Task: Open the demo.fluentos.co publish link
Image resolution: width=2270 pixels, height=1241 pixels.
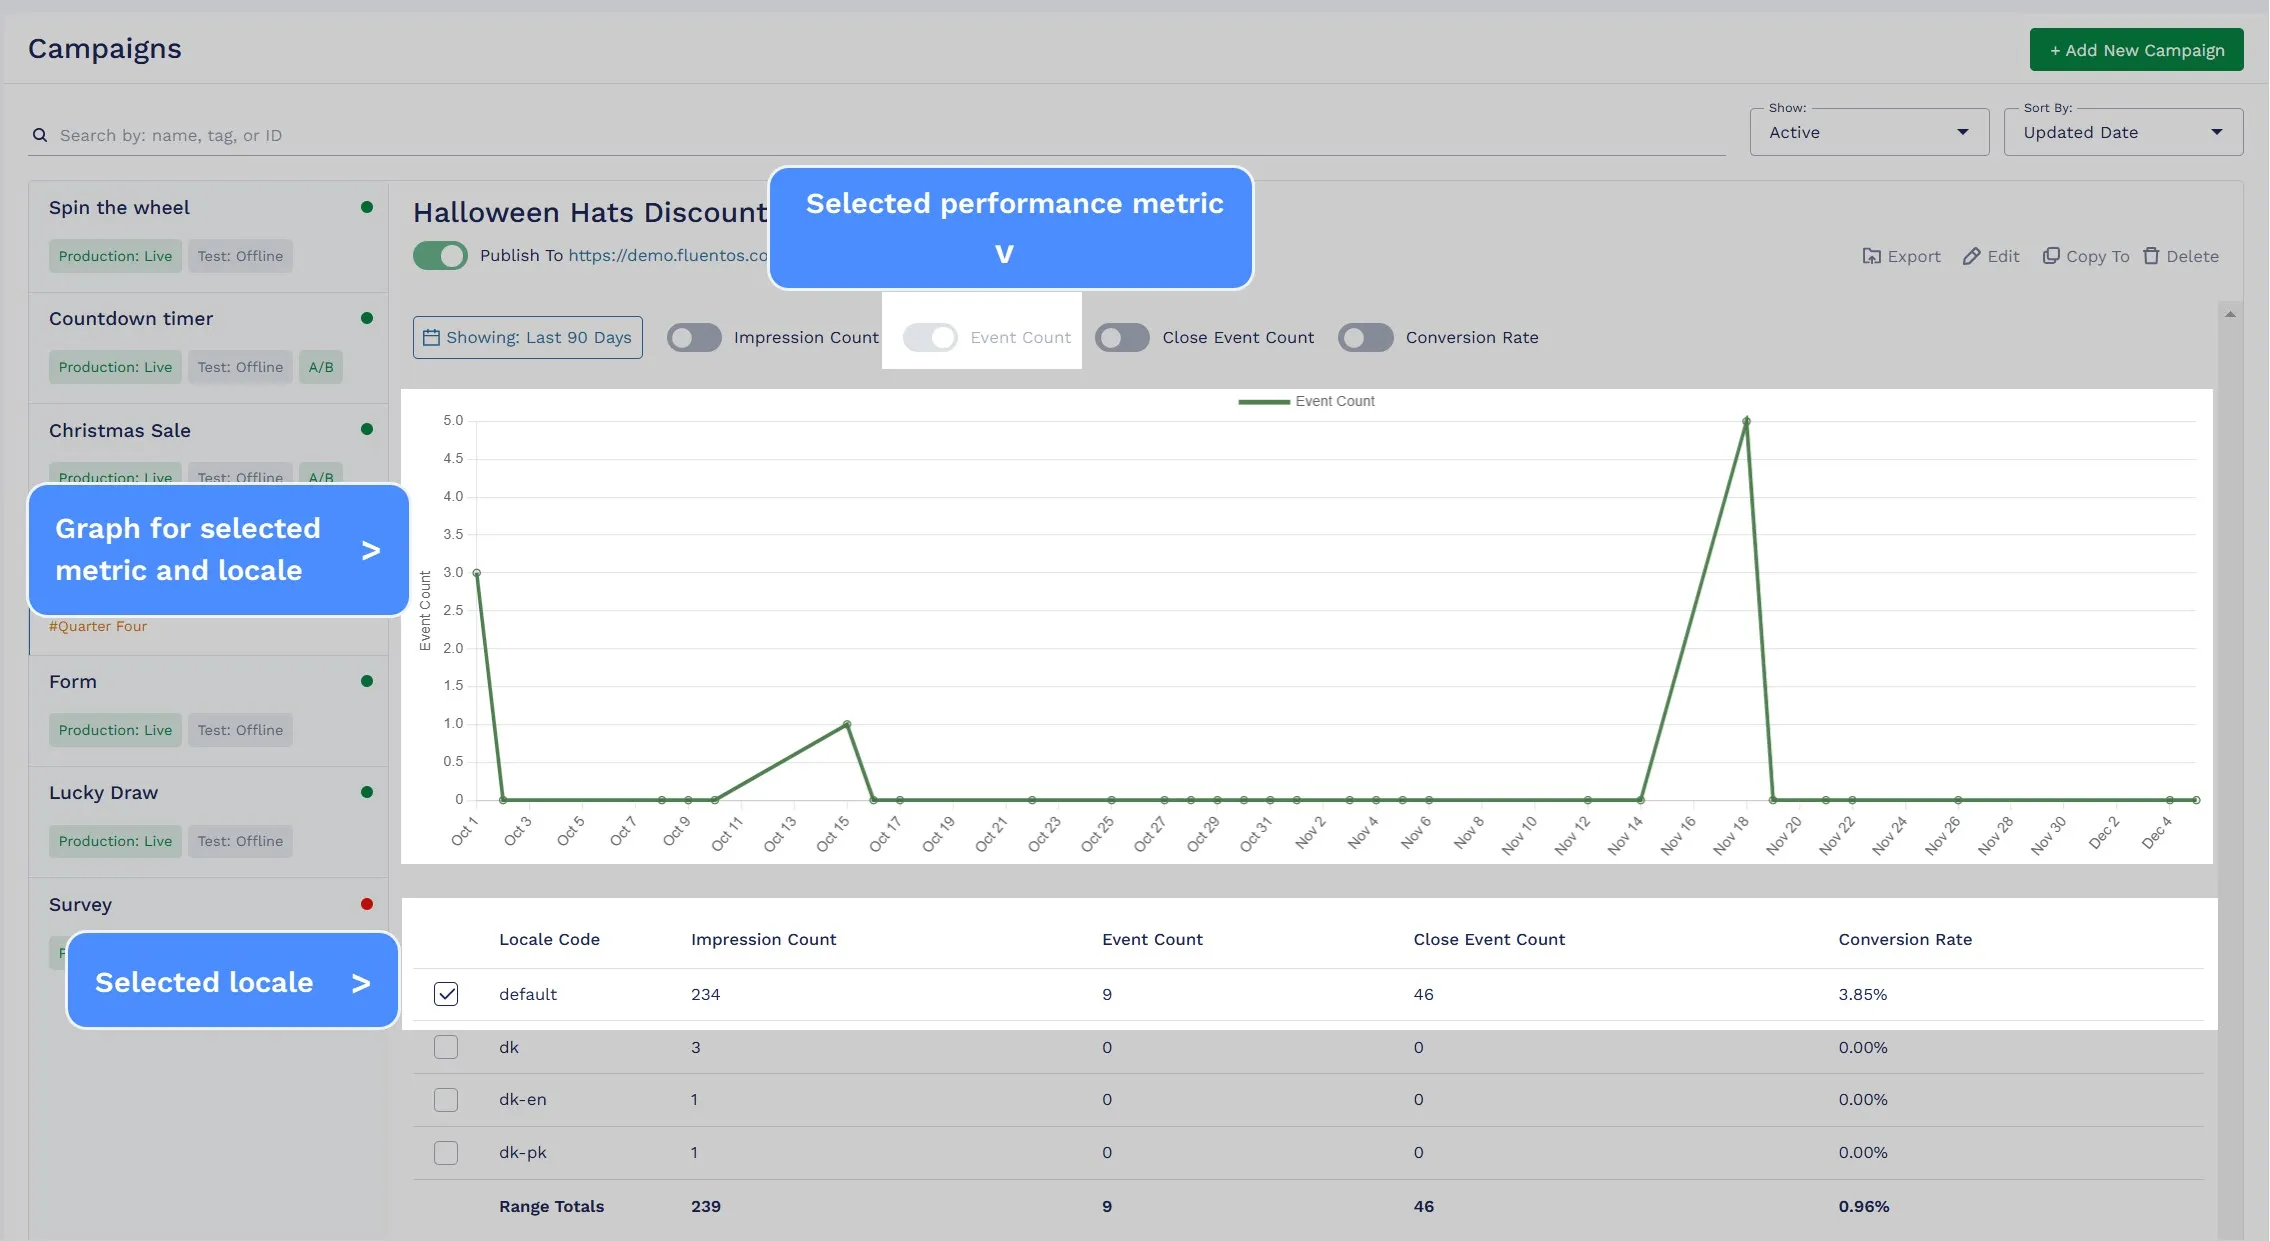Action: point(668,255)
